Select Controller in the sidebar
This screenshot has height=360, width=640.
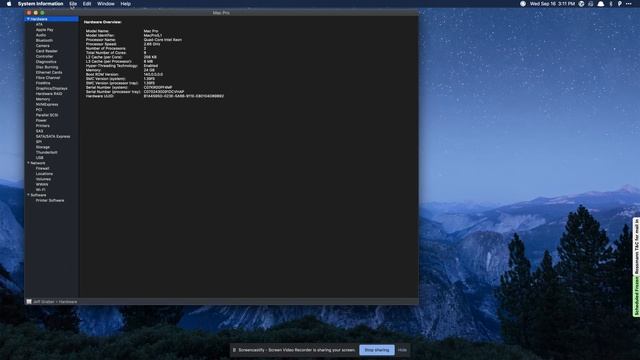point(44,56)
